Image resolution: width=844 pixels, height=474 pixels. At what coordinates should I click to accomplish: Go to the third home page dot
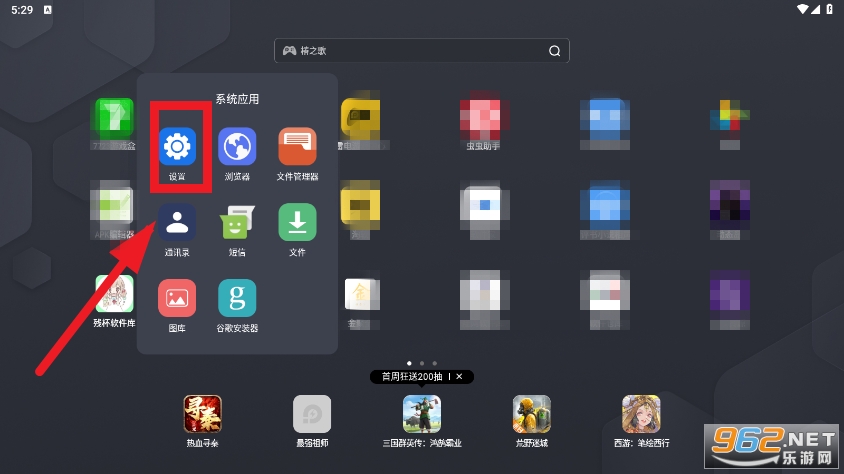(x=435, y=363)
